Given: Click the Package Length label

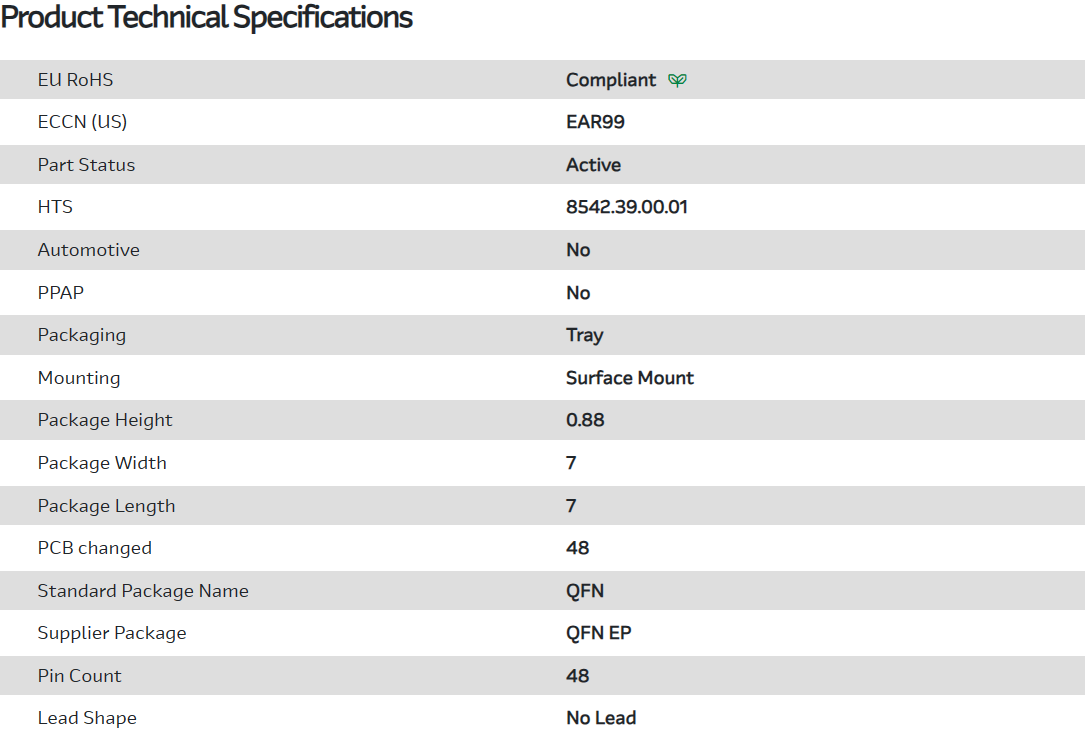Looking at the screenshot, I should tap(106, 506).
